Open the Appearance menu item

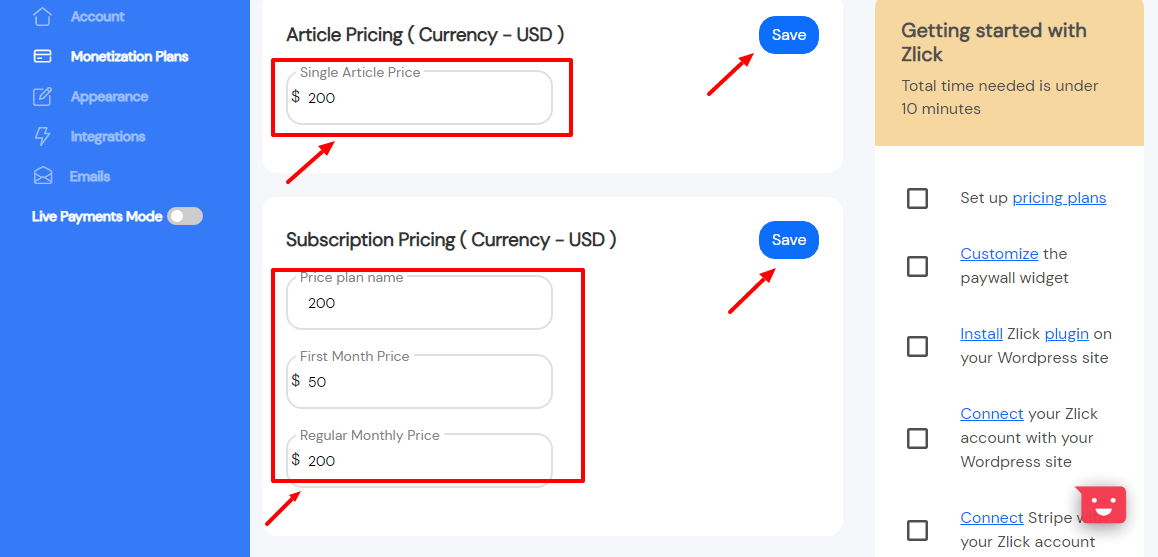pos(109,97)
